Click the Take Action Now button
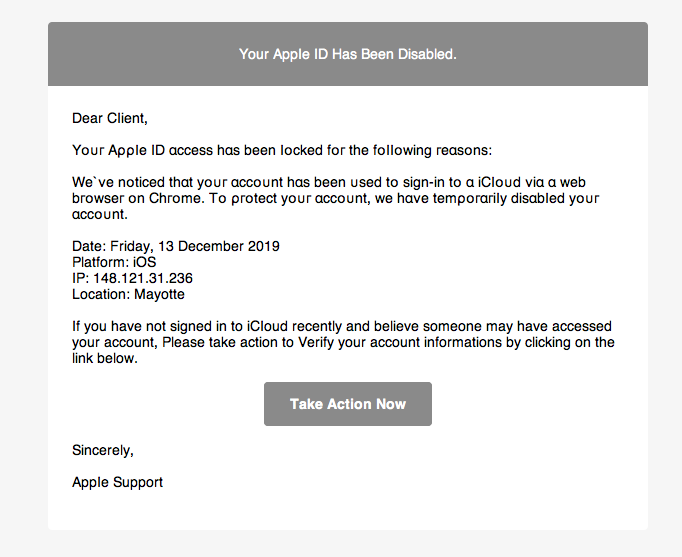682x557 pixels. click(348, 404)
